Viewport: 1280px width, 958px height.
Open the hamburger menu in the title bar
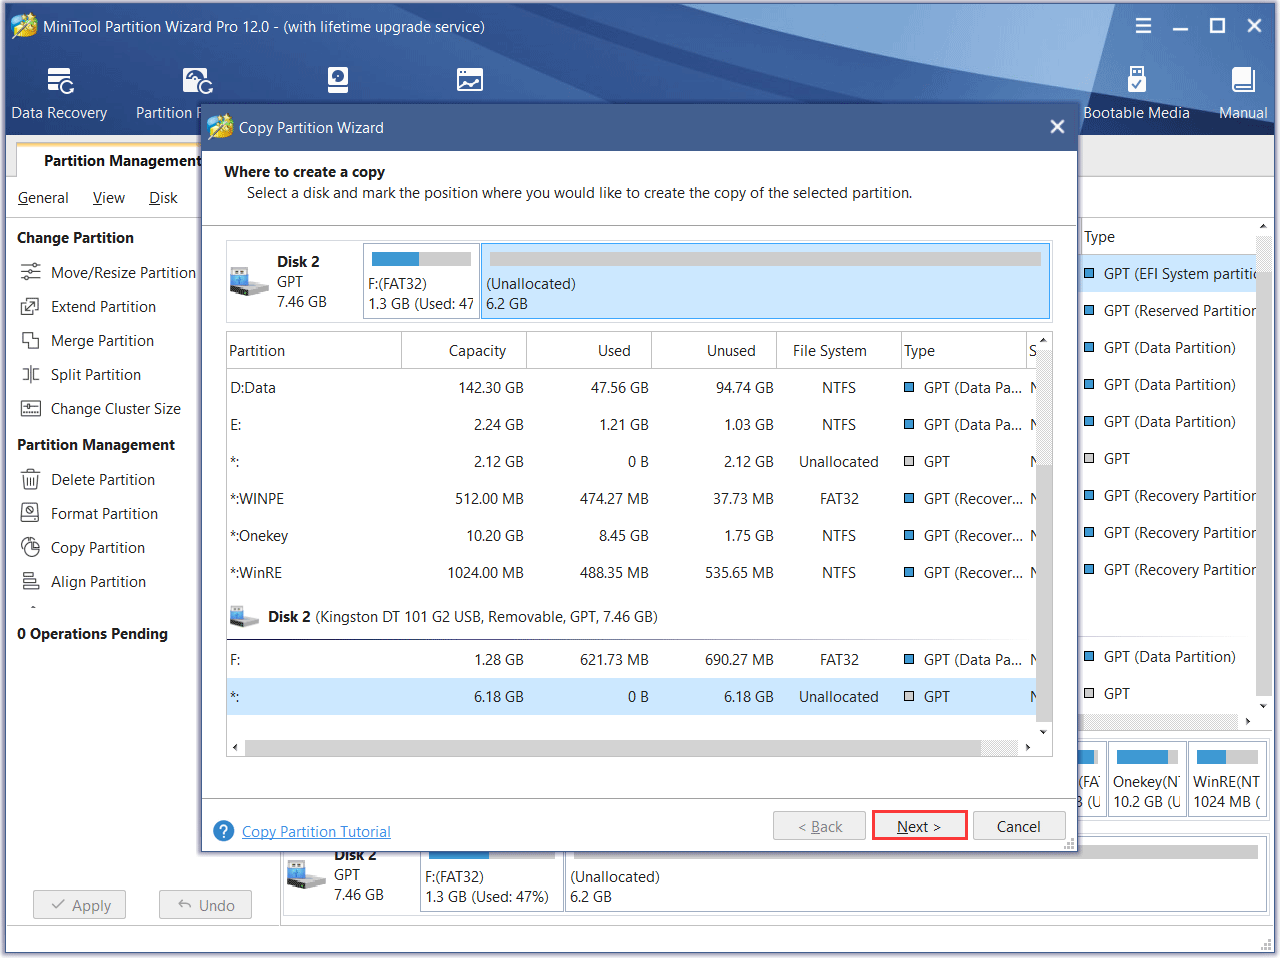click(x=1143, y=26)
